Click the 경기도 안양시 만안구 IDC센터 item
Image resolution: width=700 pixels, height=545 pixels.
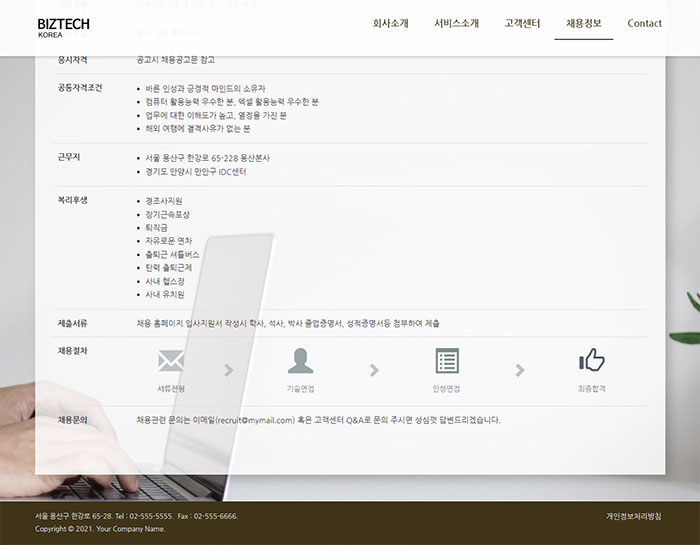click(x=196, y=171)
